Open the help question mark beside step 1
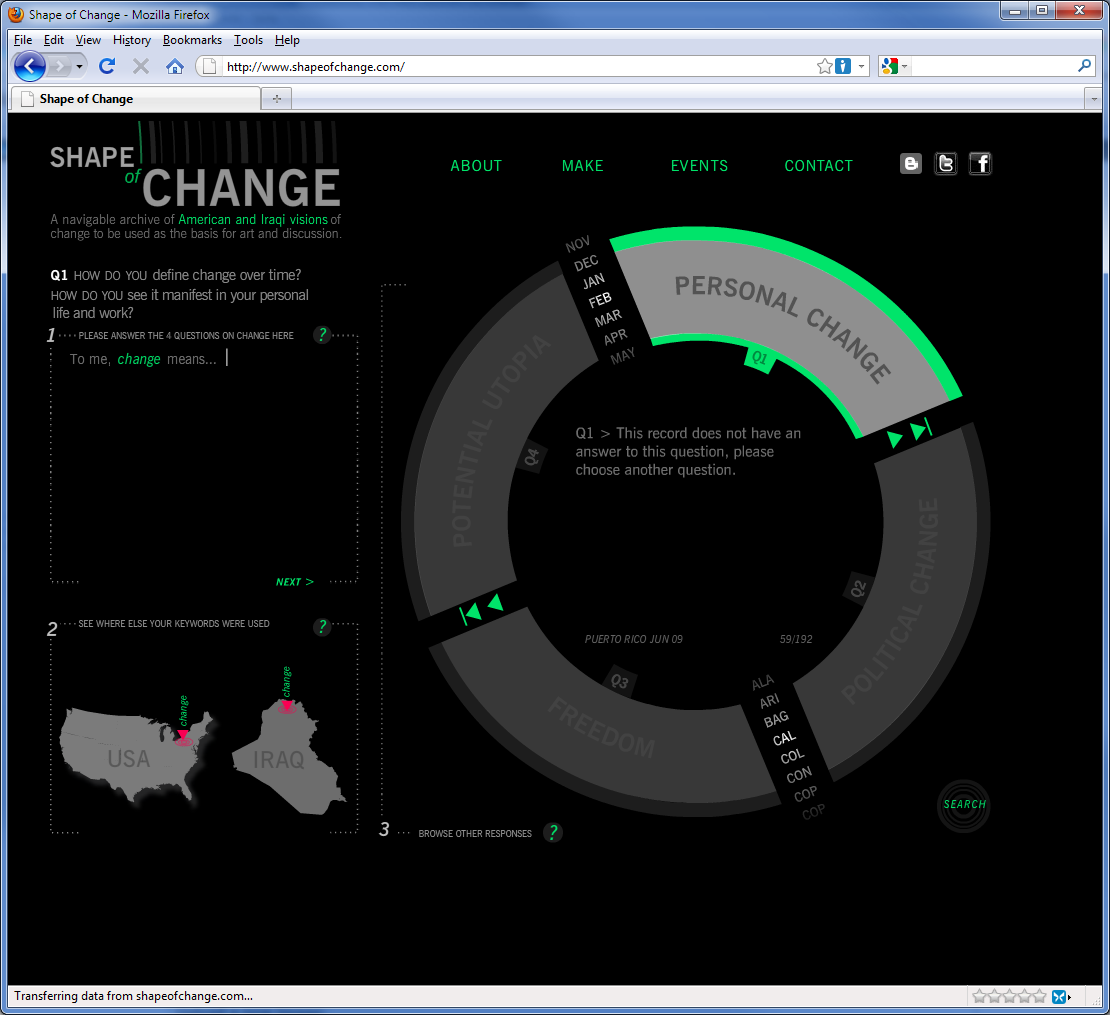 tap(321, 334)
